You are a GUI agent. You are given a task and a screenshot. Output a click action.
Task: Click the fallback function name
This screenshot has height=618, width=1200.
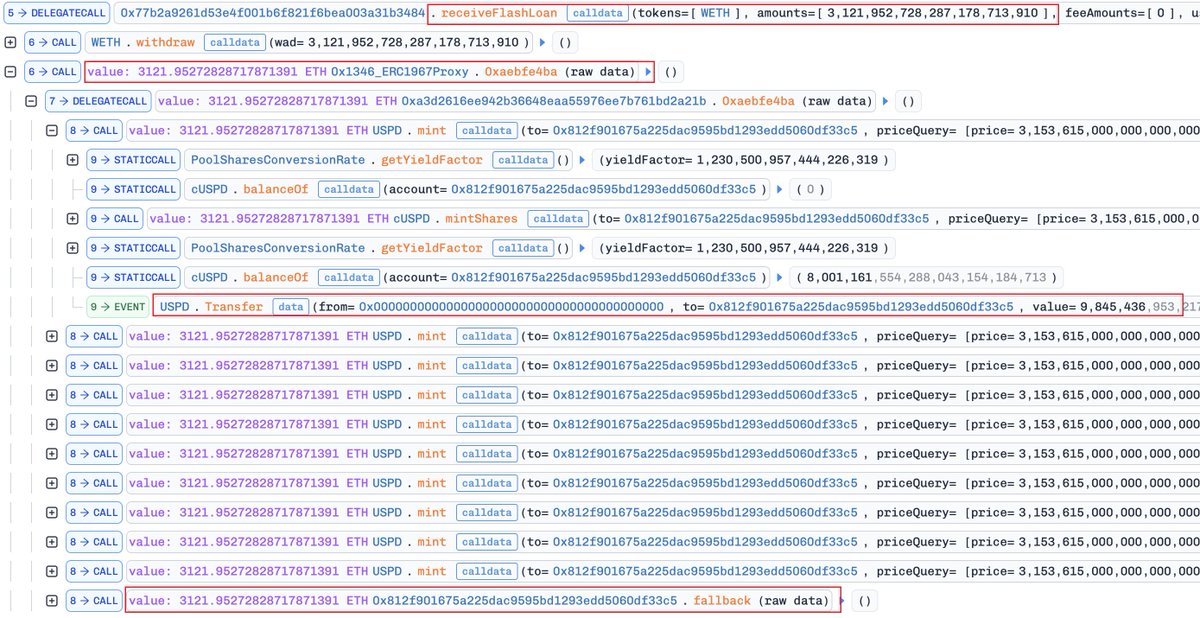(721, 601)
